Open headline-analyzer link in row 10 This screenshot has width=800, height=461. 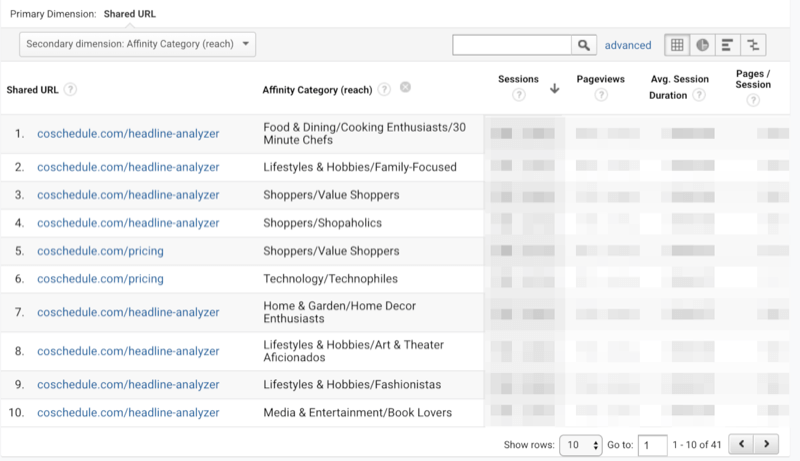128,413
